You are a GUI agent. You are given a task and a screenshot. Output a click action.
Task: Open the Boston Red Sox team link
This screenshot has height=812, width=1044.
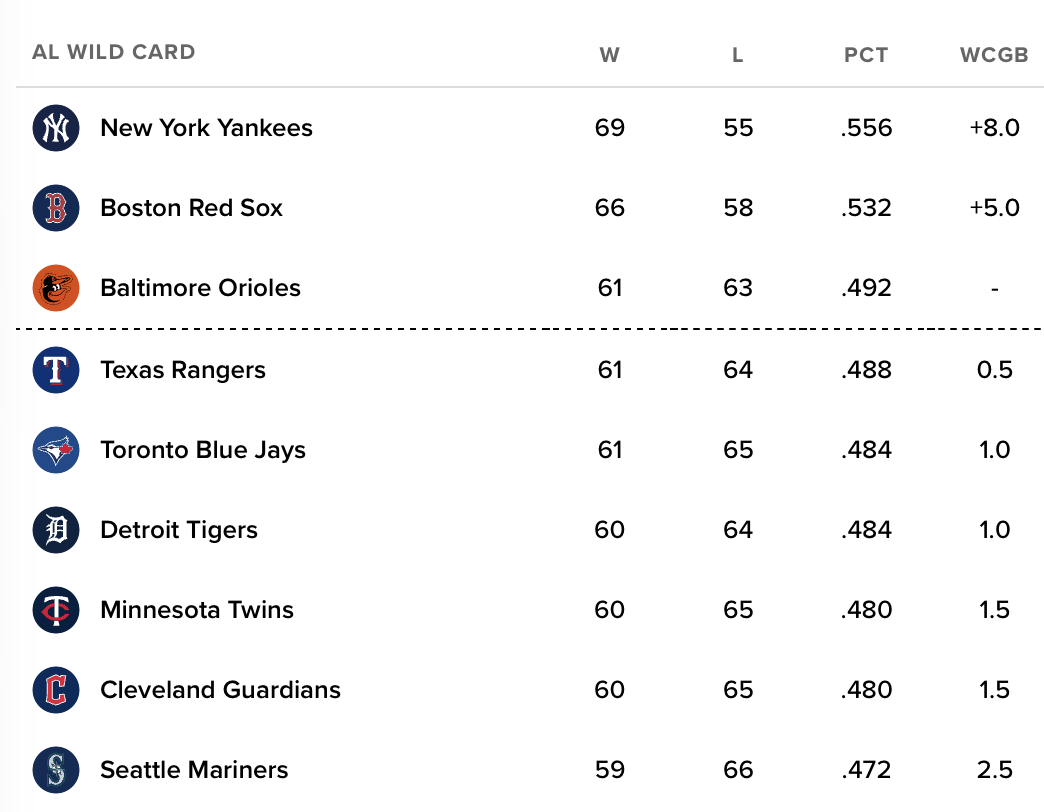[x=192, y=208]
